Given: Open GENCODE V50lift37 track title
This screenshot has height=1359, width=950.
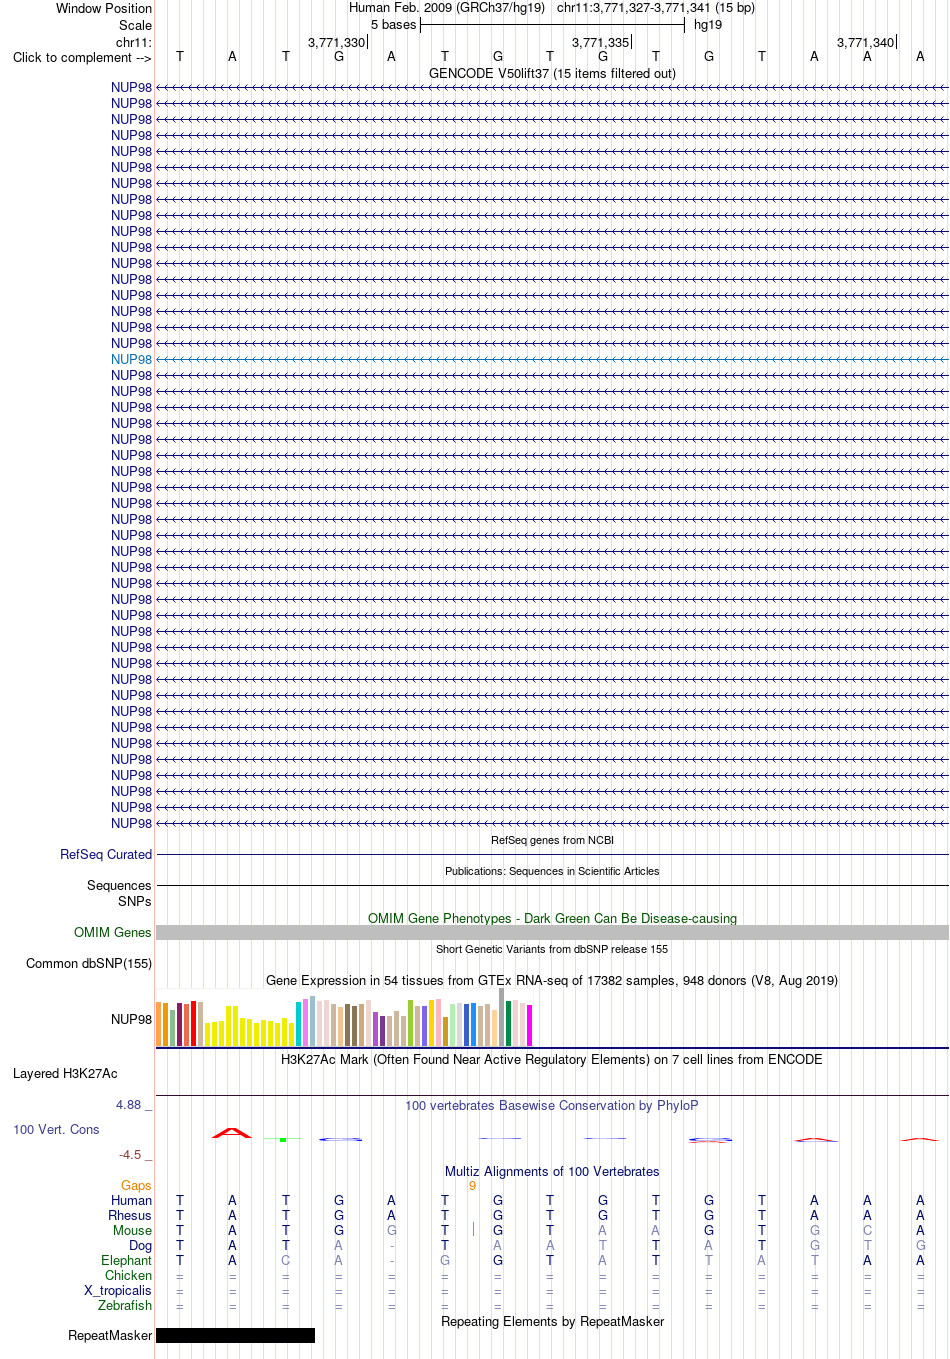Looking at the screenshot, I should pos(552,73).
